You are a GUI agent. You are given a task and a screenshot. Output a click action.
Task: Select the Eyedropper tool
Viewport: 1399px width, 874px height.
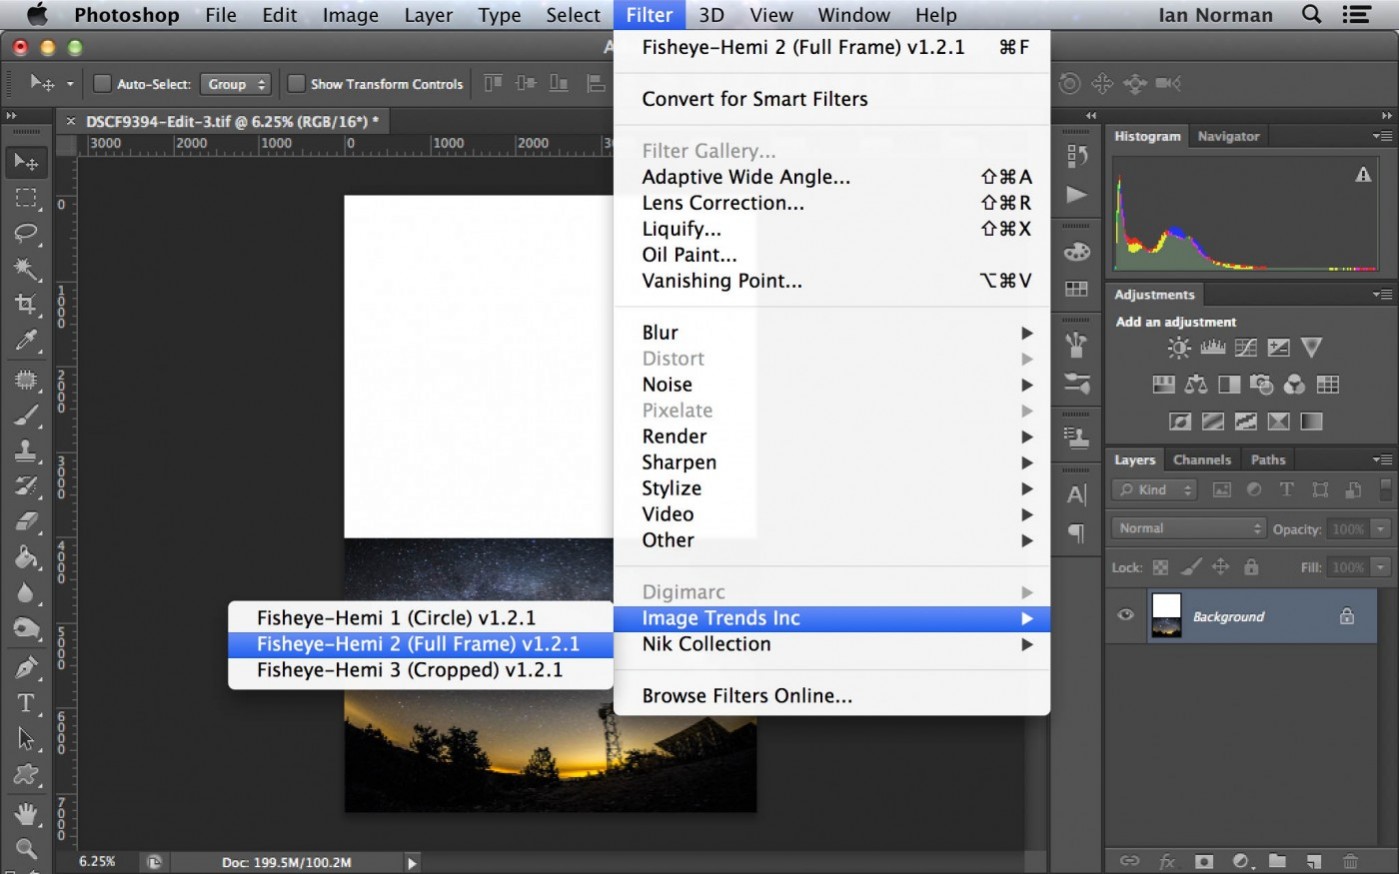click(x=26, y=341)
